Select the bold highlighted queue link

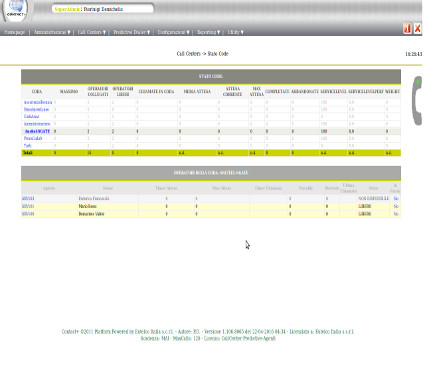[37, 131]
